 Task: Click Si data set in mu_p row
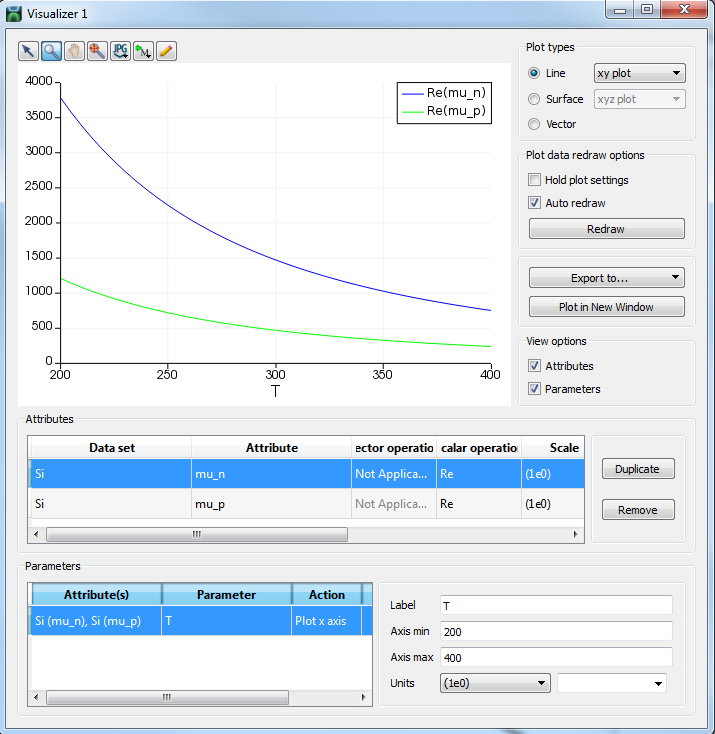point(111,504)
